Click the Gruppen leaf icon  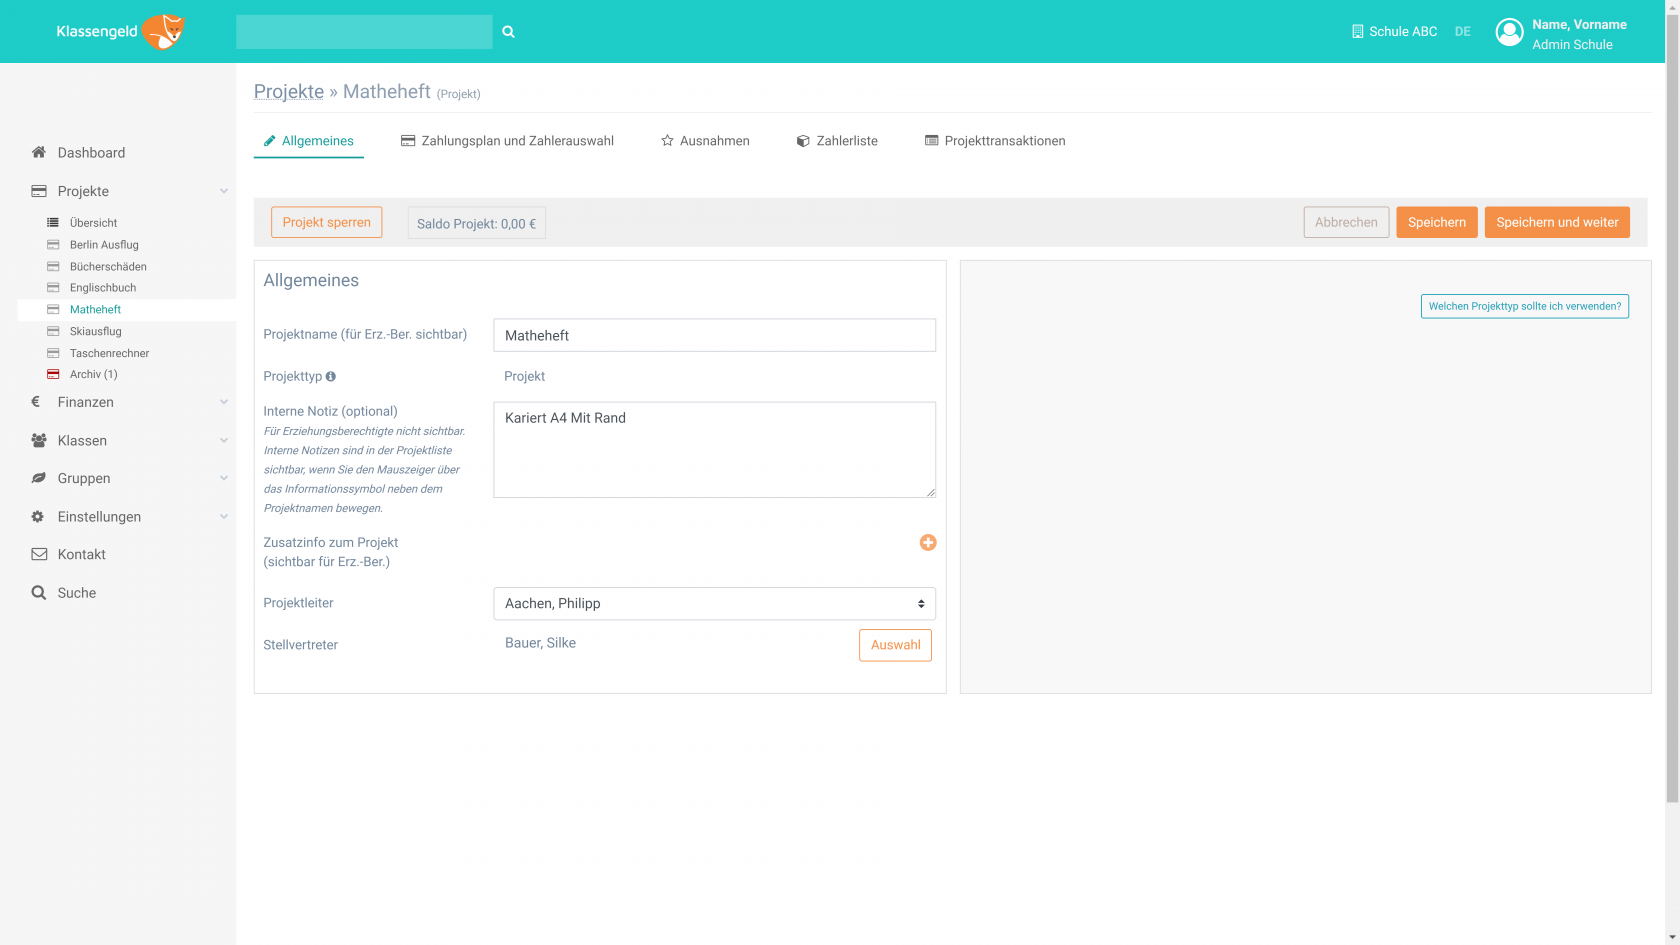point(39,478)
